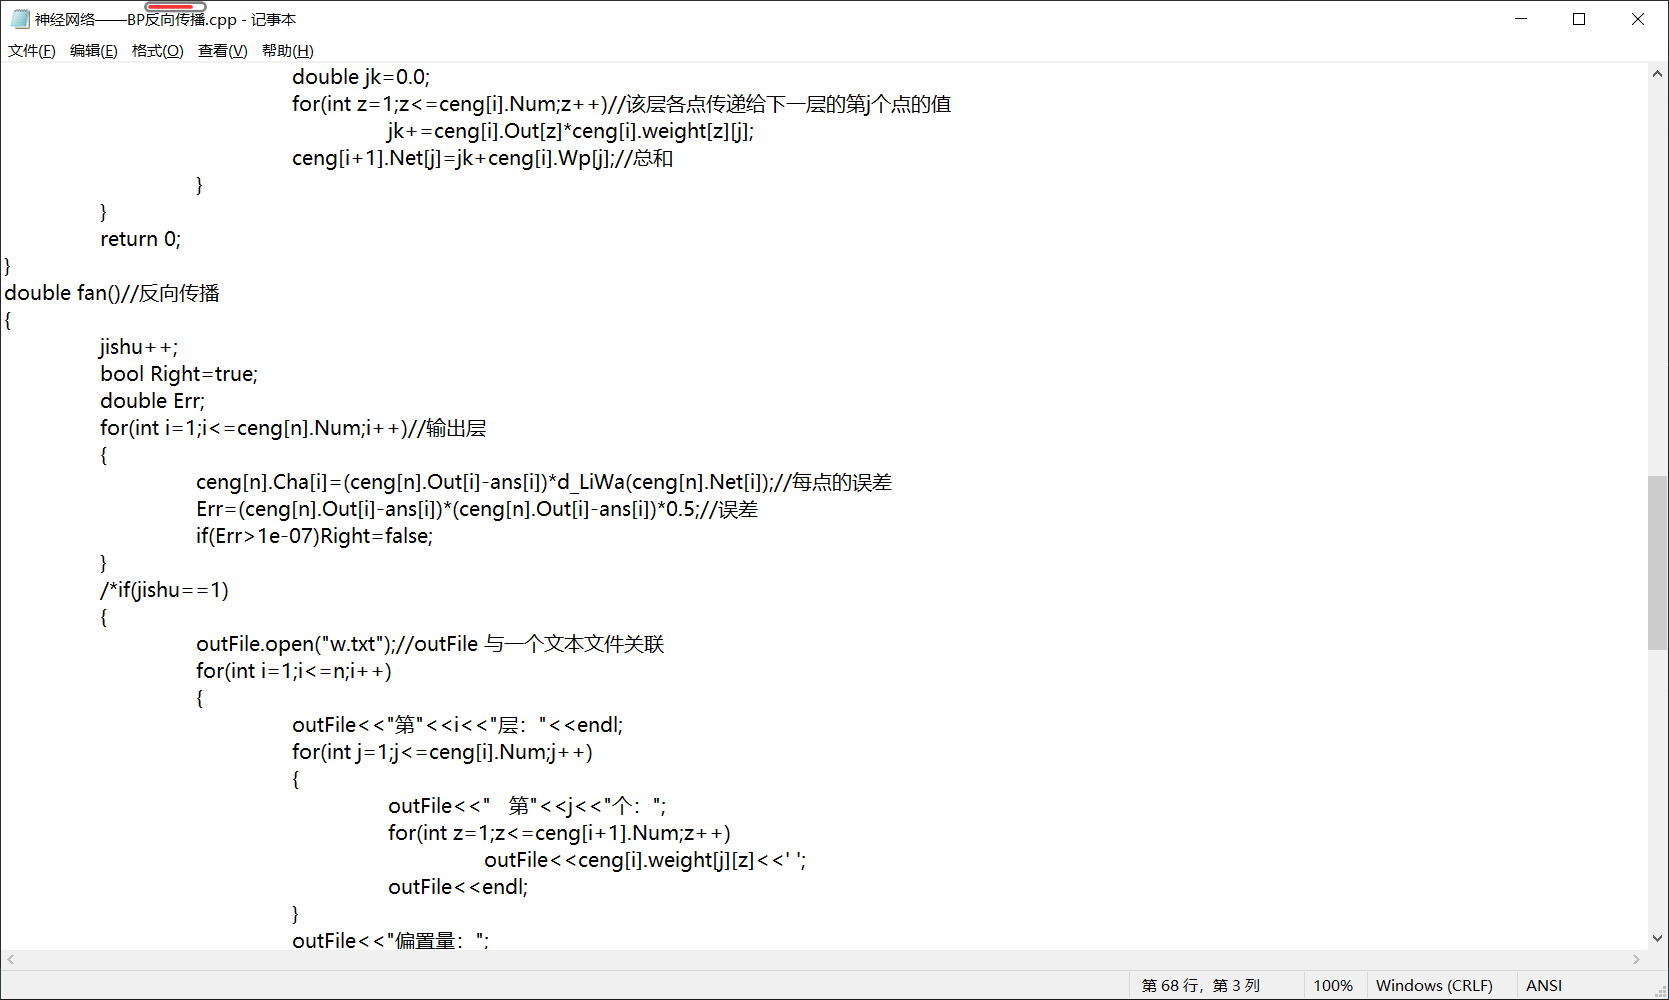
Task: Click the line with comment 该层各点传递给下一层
Action: [621, 104]
